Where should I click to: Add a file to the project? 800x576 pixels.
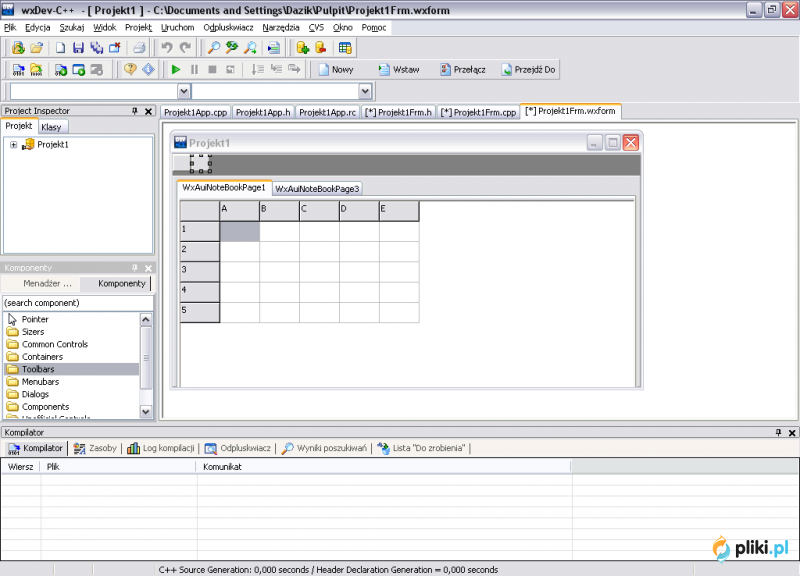point(303,48)
